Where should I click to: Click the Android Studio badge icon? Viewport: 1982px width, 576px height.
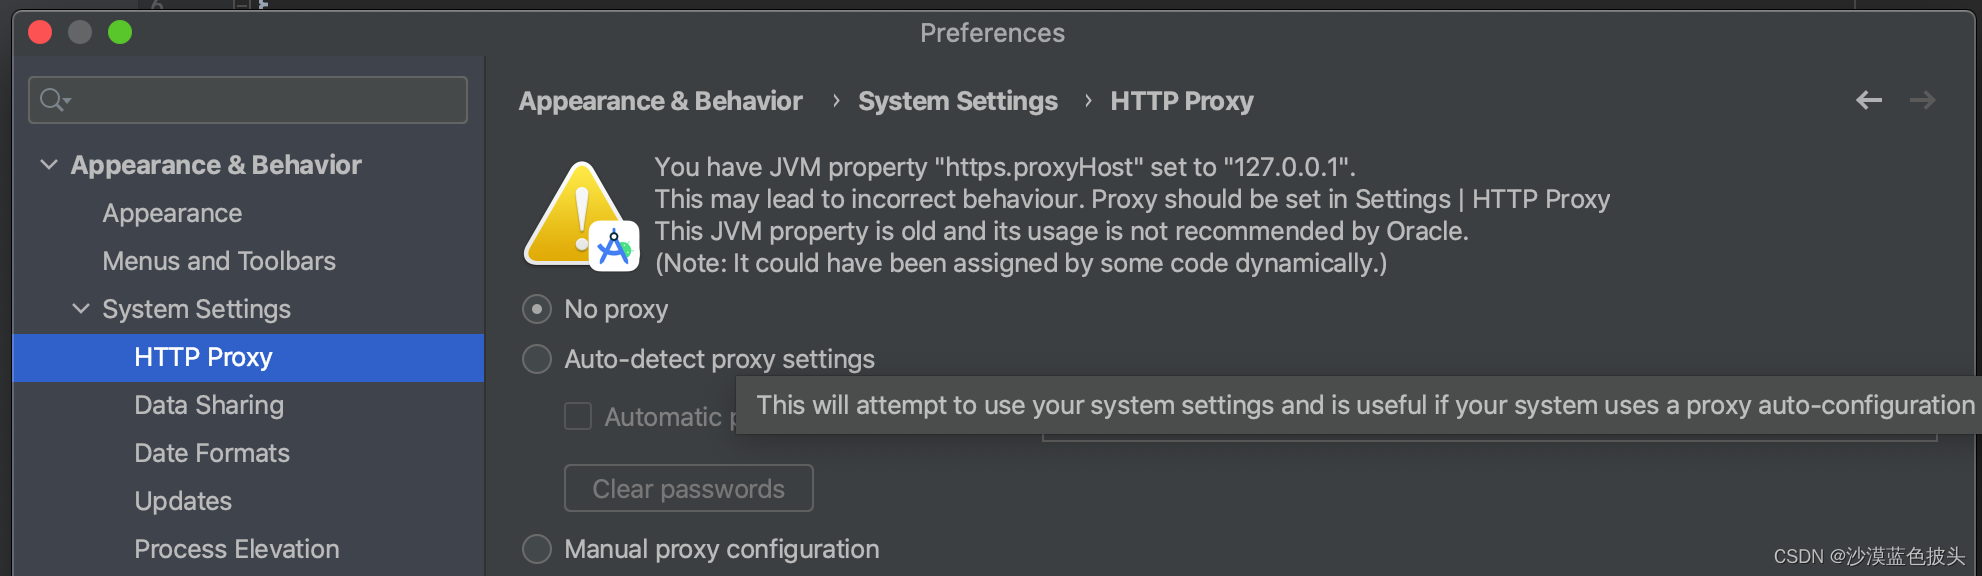pos(614,247)
